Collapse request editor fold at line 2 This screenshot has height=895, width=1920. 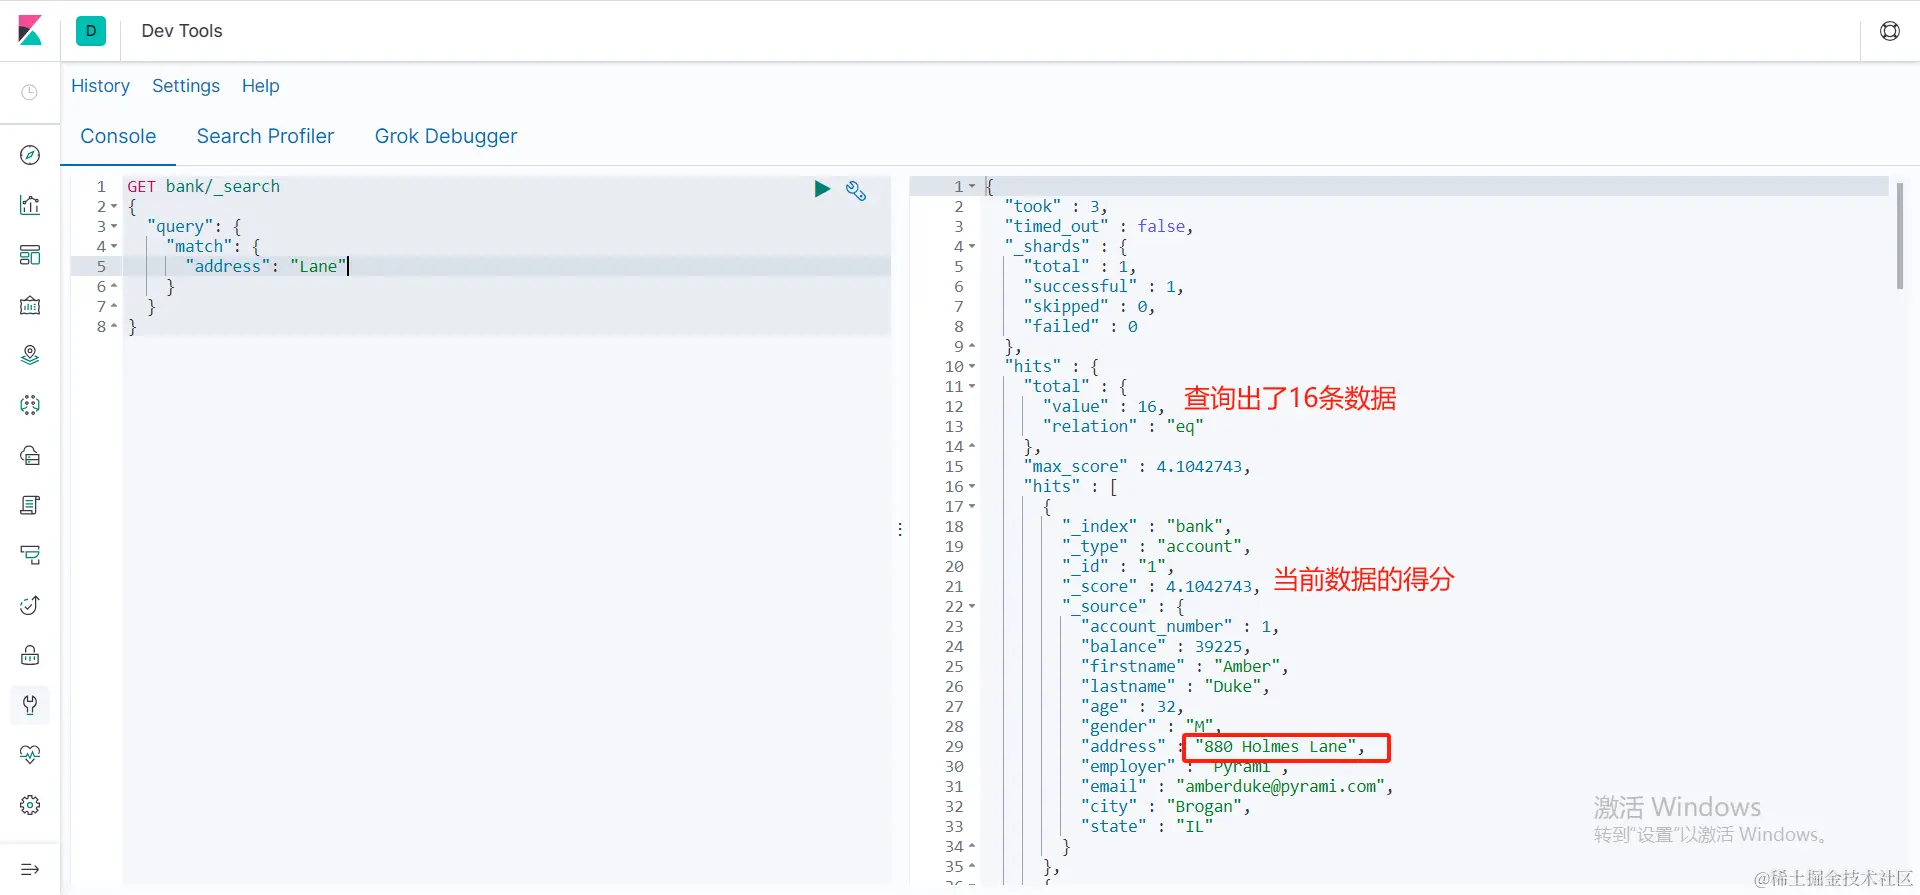[x=114, y=207]
